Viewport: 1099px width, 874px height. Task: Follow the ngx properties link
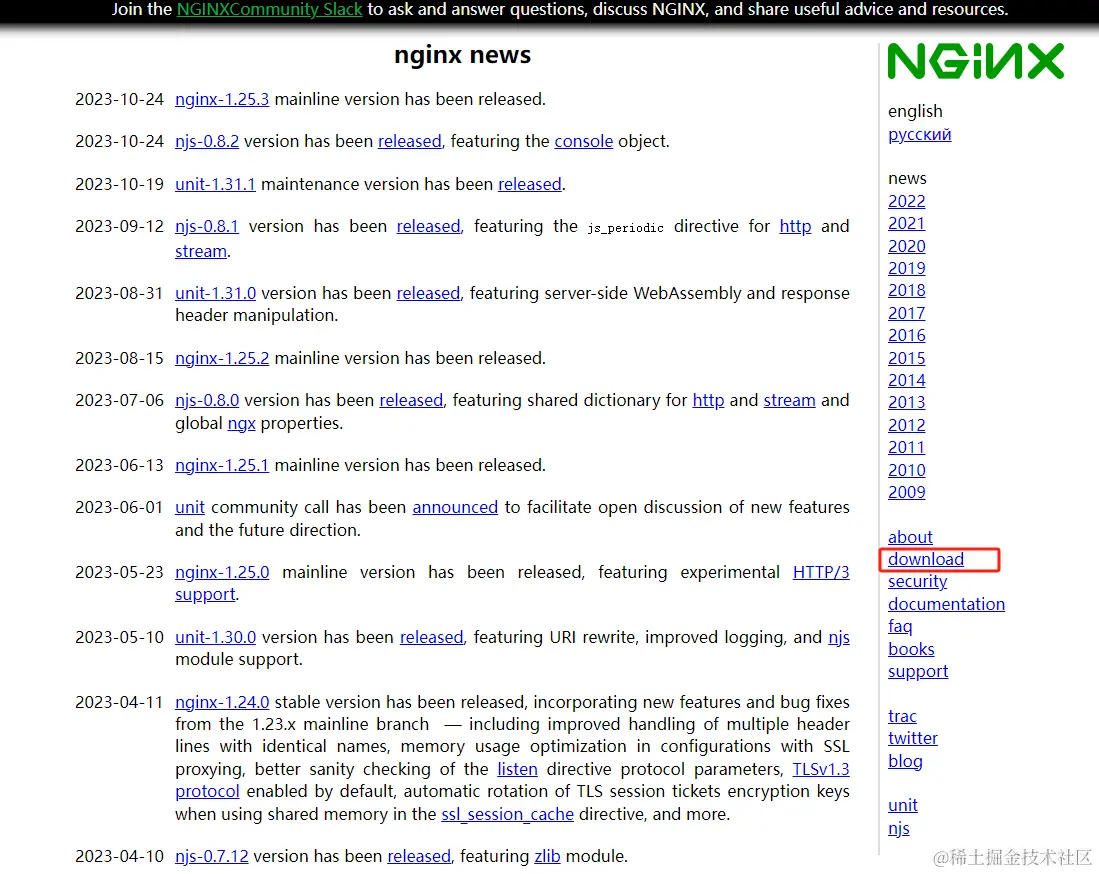(x=242, y=423)
